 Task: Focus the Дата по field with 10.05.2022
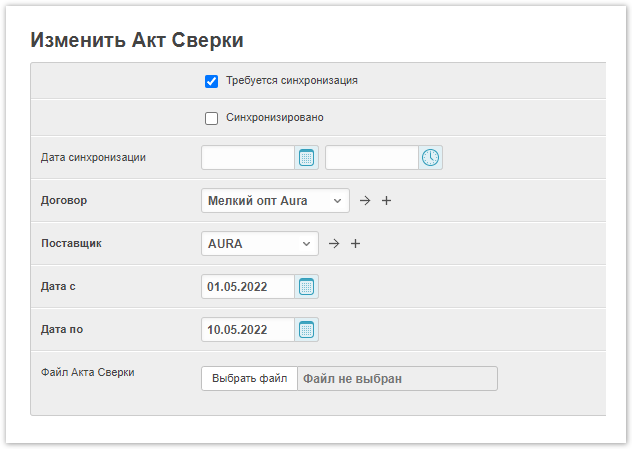tap(248, 330)
